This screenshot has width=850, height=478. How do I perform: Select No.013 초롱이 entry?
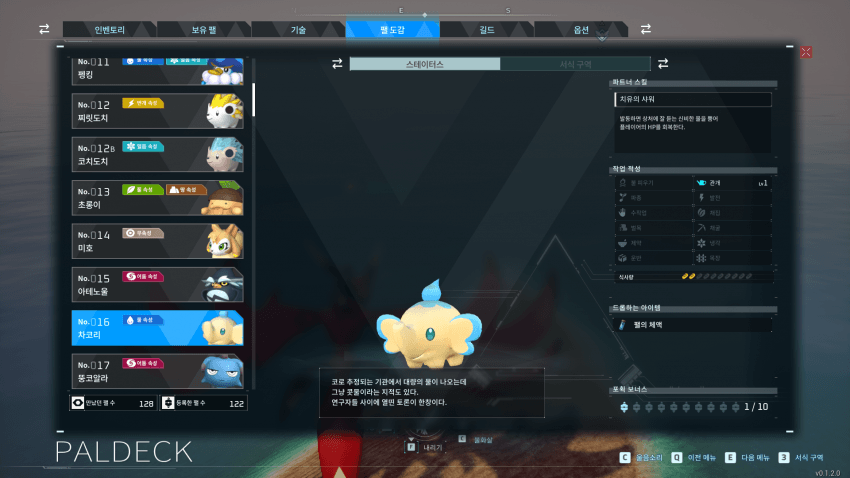[158, 198]
